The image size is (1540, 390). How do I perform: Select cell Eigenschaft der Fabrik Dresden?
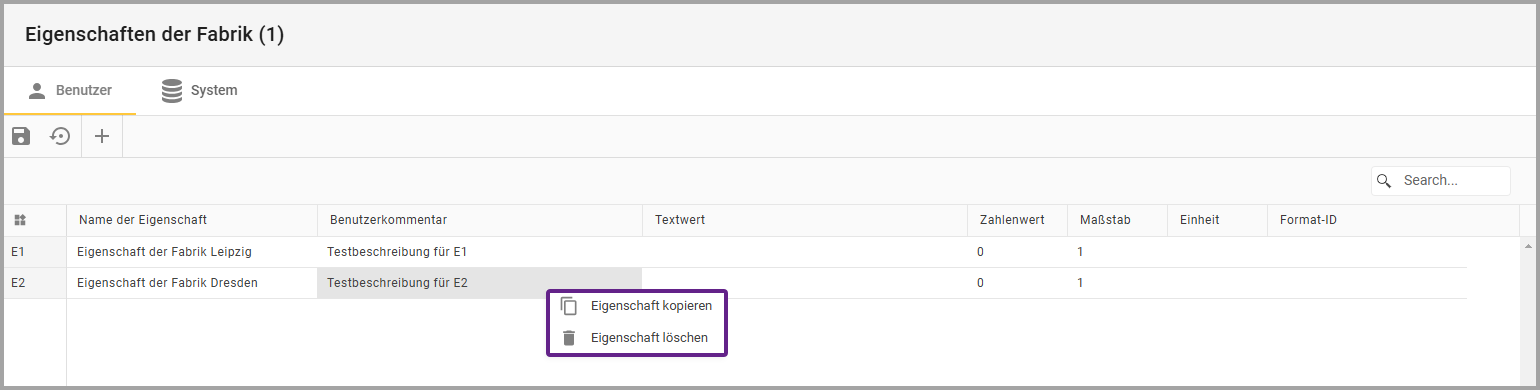(x=192, y=283)
